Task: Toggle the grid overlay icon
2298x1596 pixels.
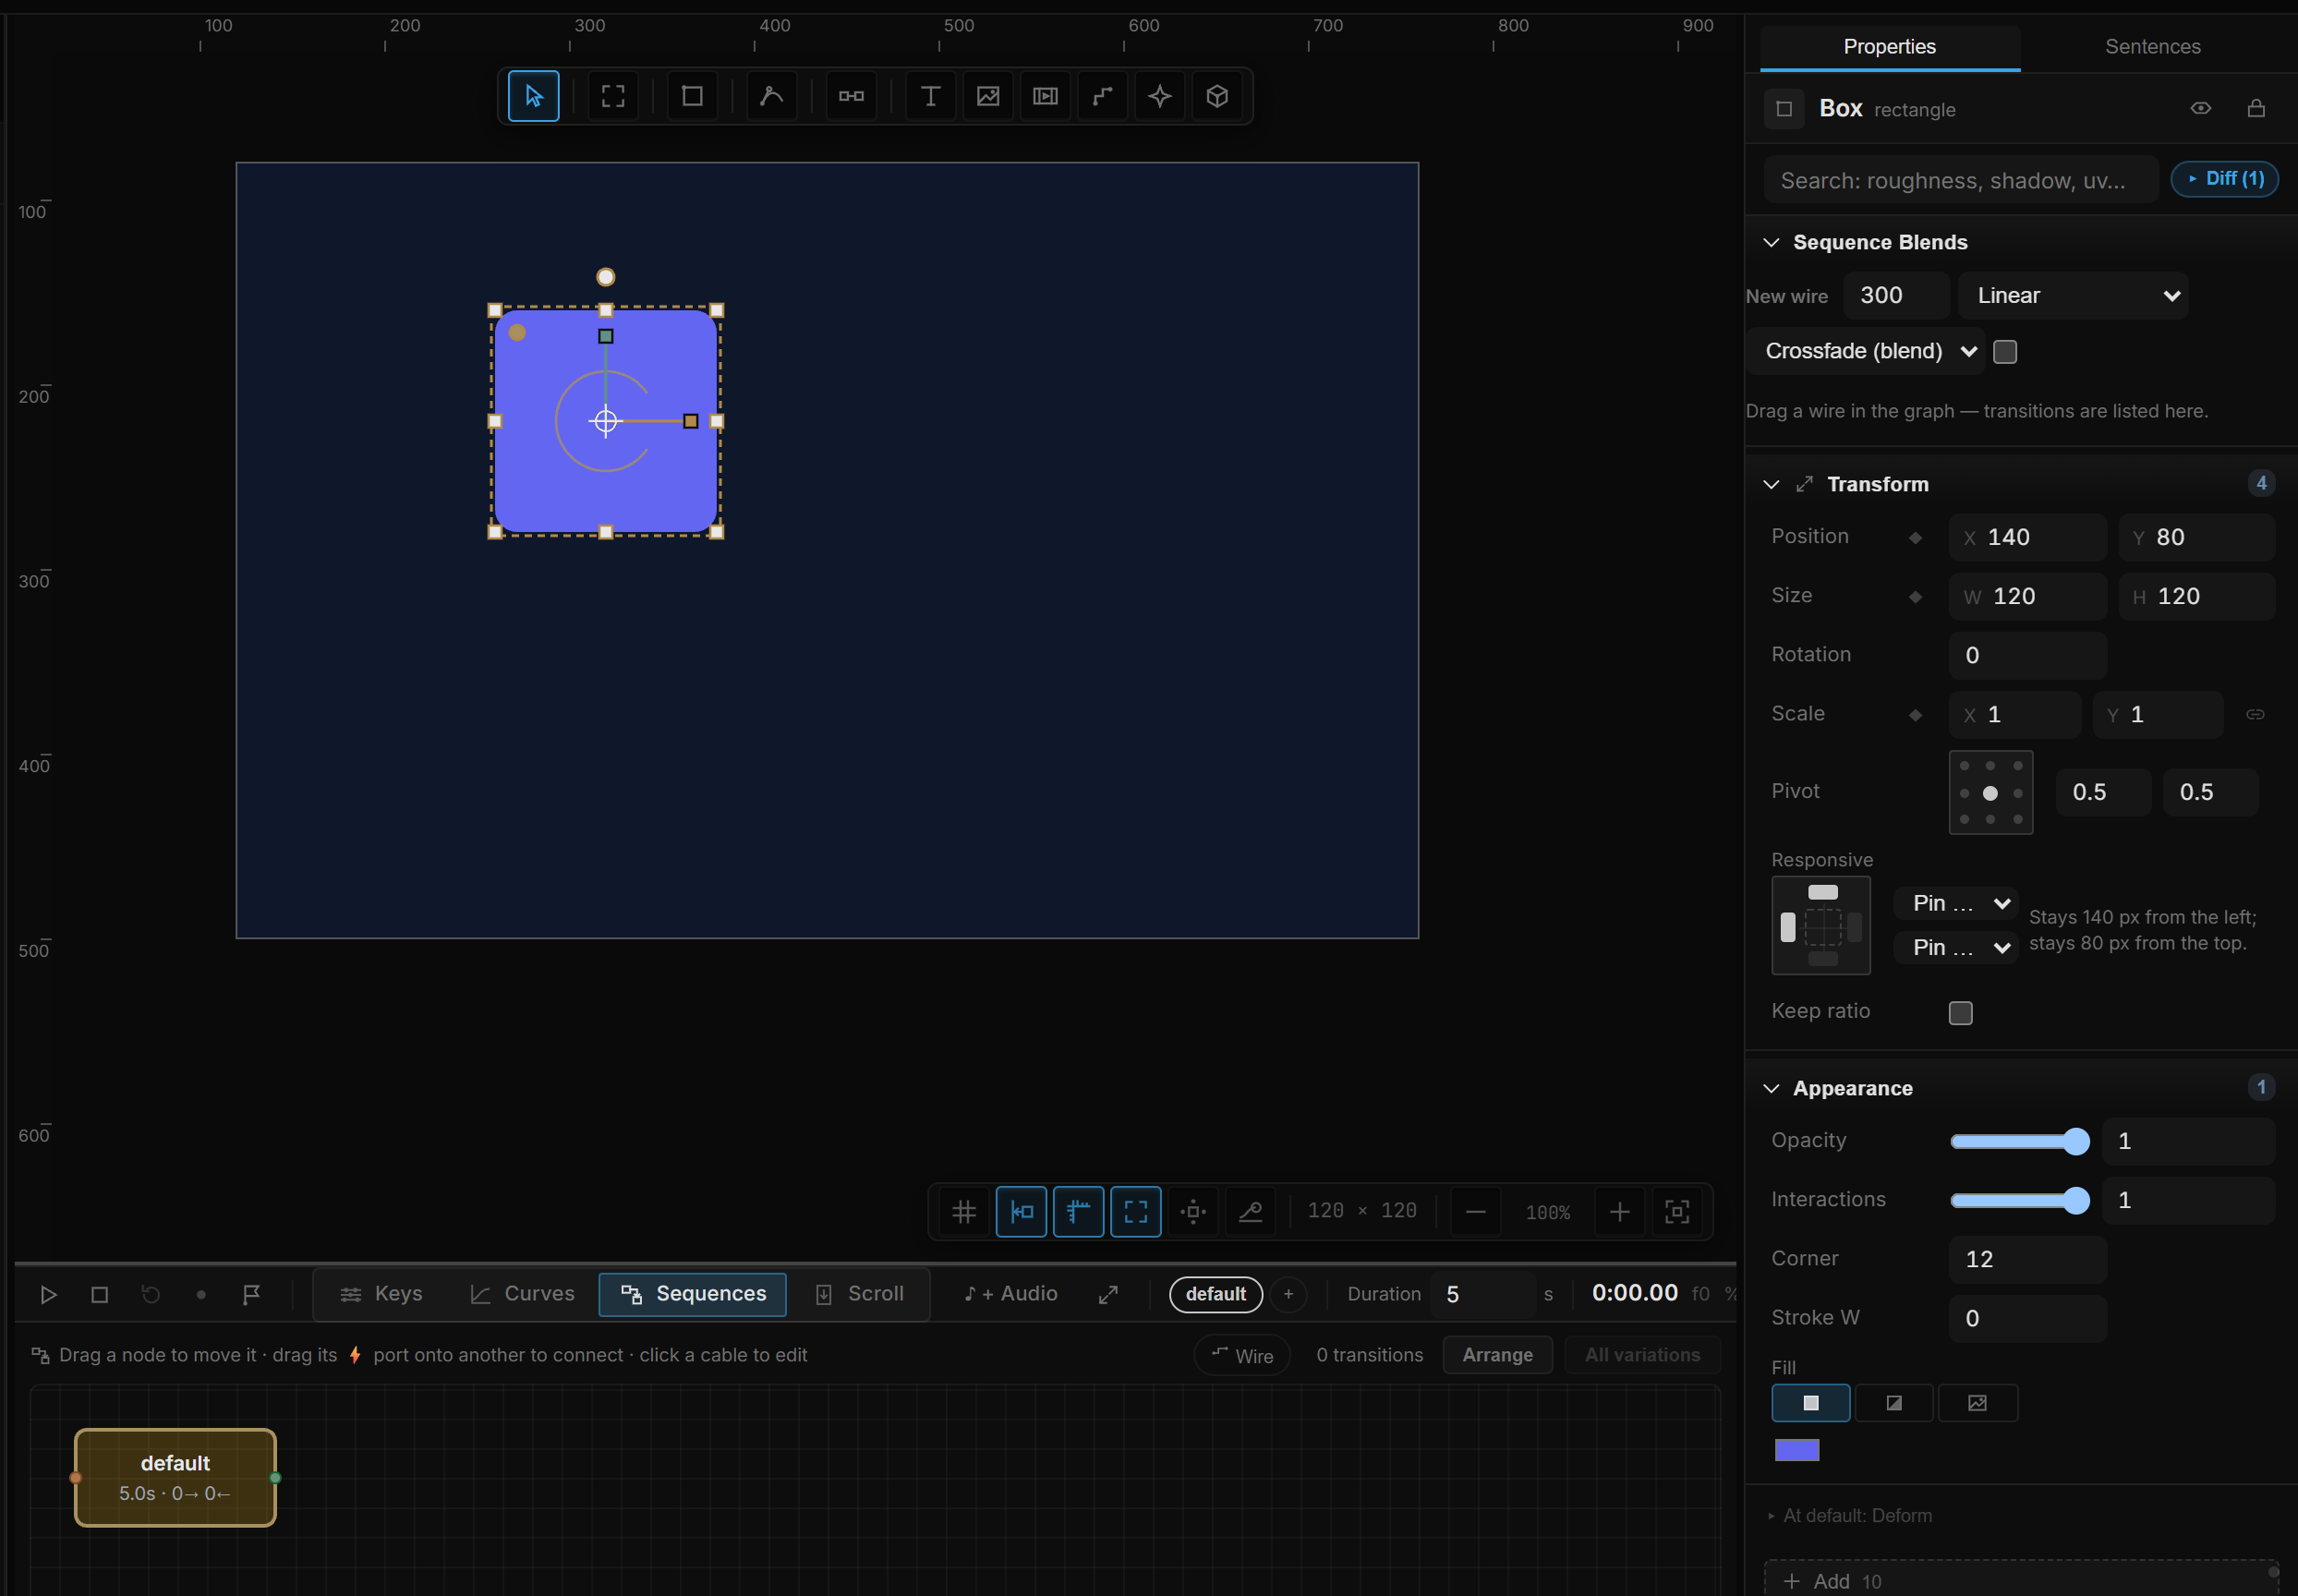Action: (964, 1212)
